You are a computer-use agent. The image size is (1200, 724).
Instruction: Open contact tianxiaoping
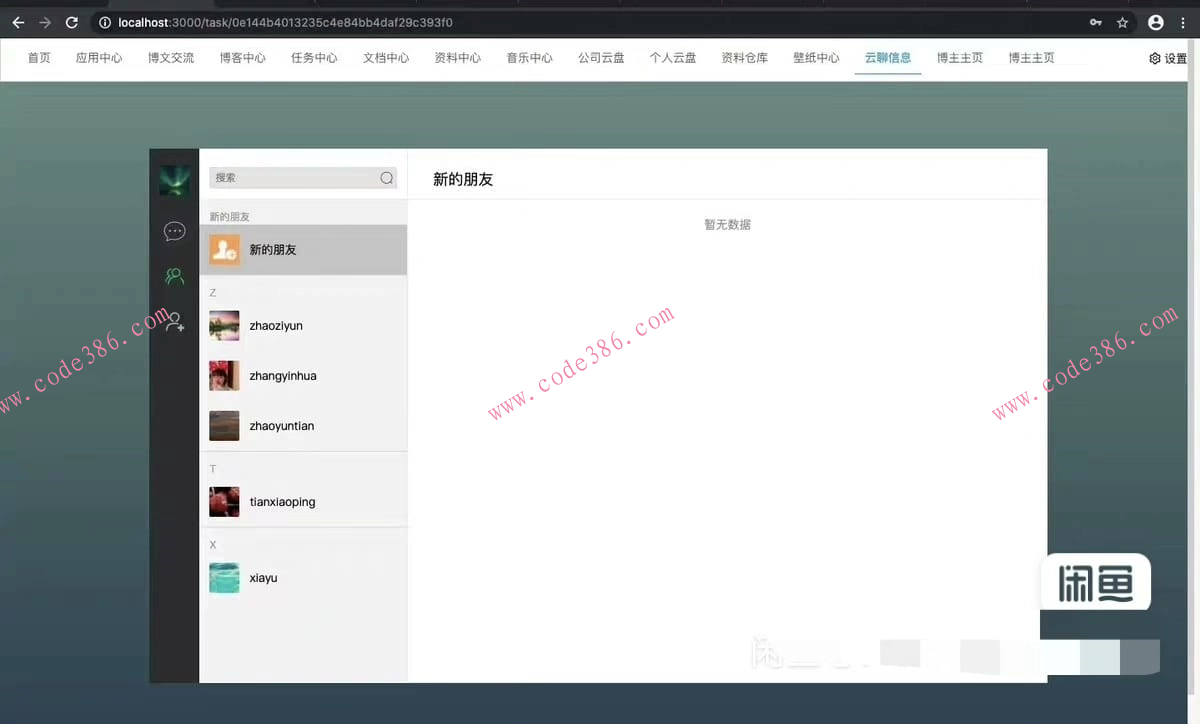[x=303, y=502]
